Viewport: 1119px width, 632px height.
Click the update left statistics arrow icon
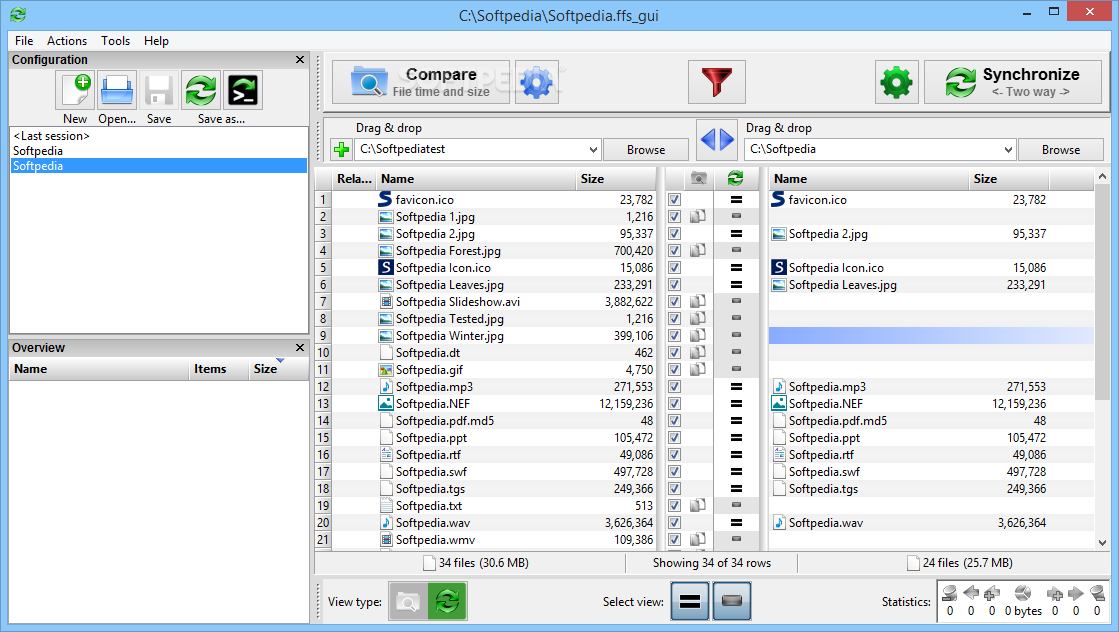(x=971, y=593)
